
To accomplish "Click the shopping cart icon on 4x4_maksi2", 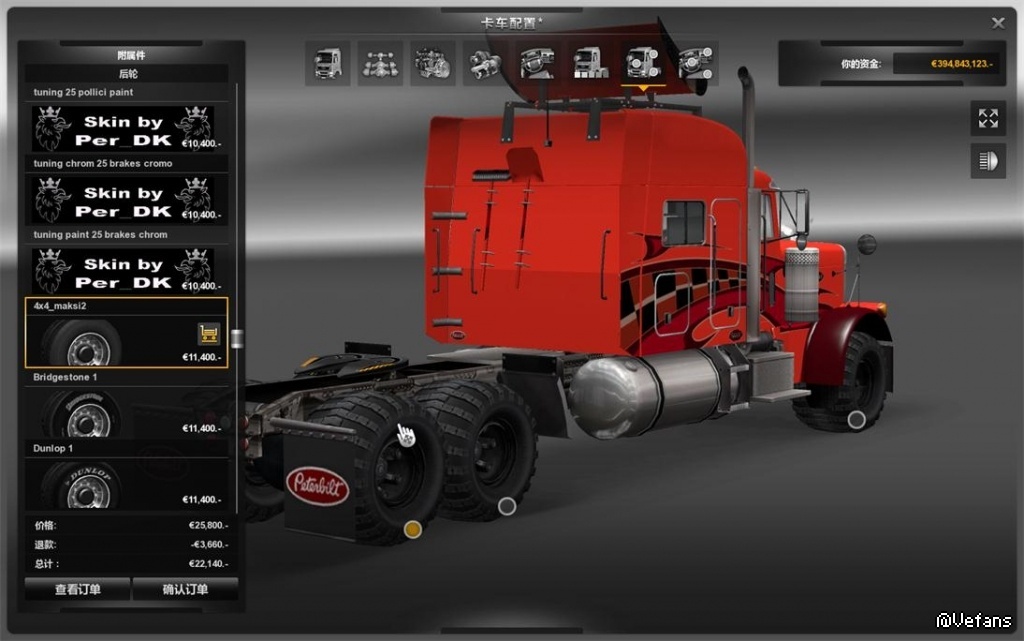I will [208, 334].
